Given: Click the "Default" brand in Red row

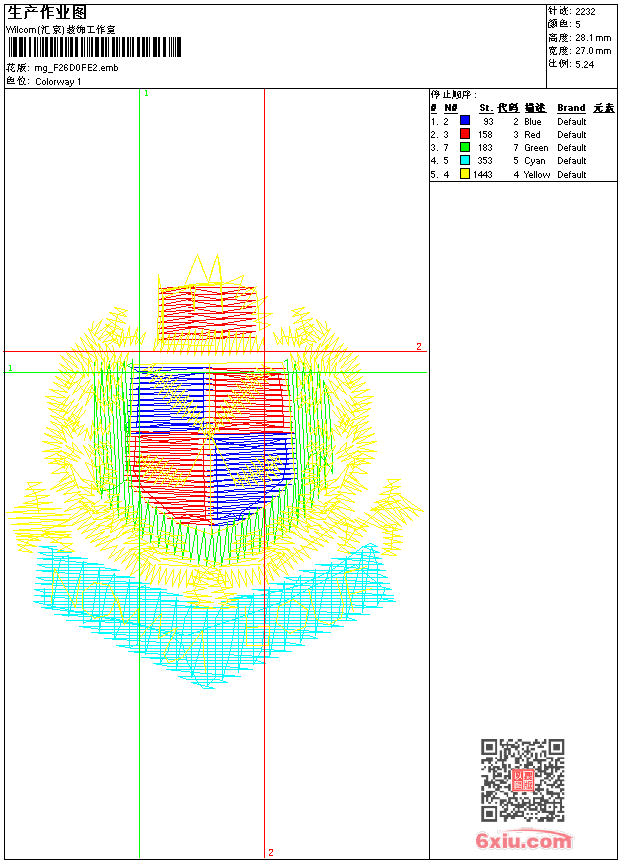Looking at the screenshot, I should [x=572, y=134].
